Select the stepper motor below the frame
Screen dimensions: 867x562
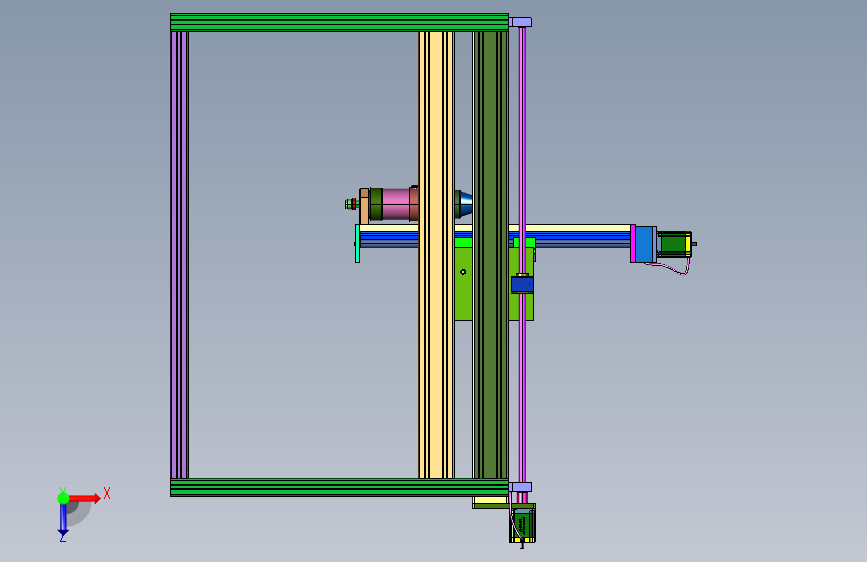click(523, 525)
